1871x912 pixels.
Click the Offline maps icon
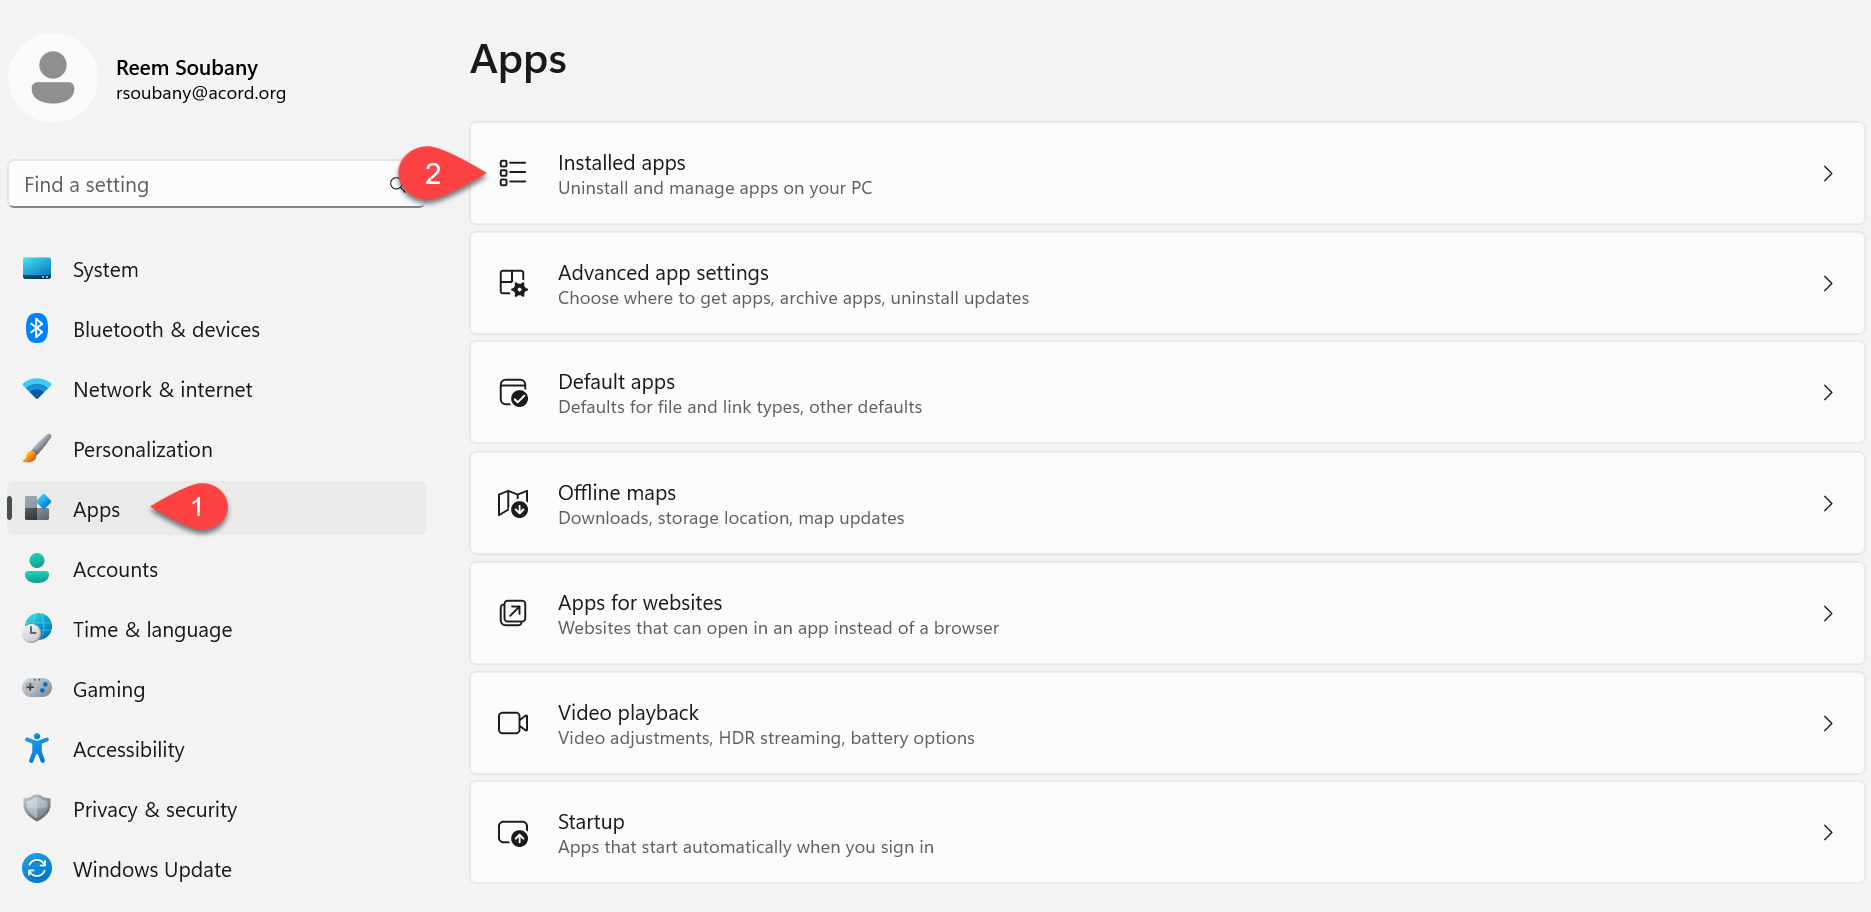click(513, 503)
